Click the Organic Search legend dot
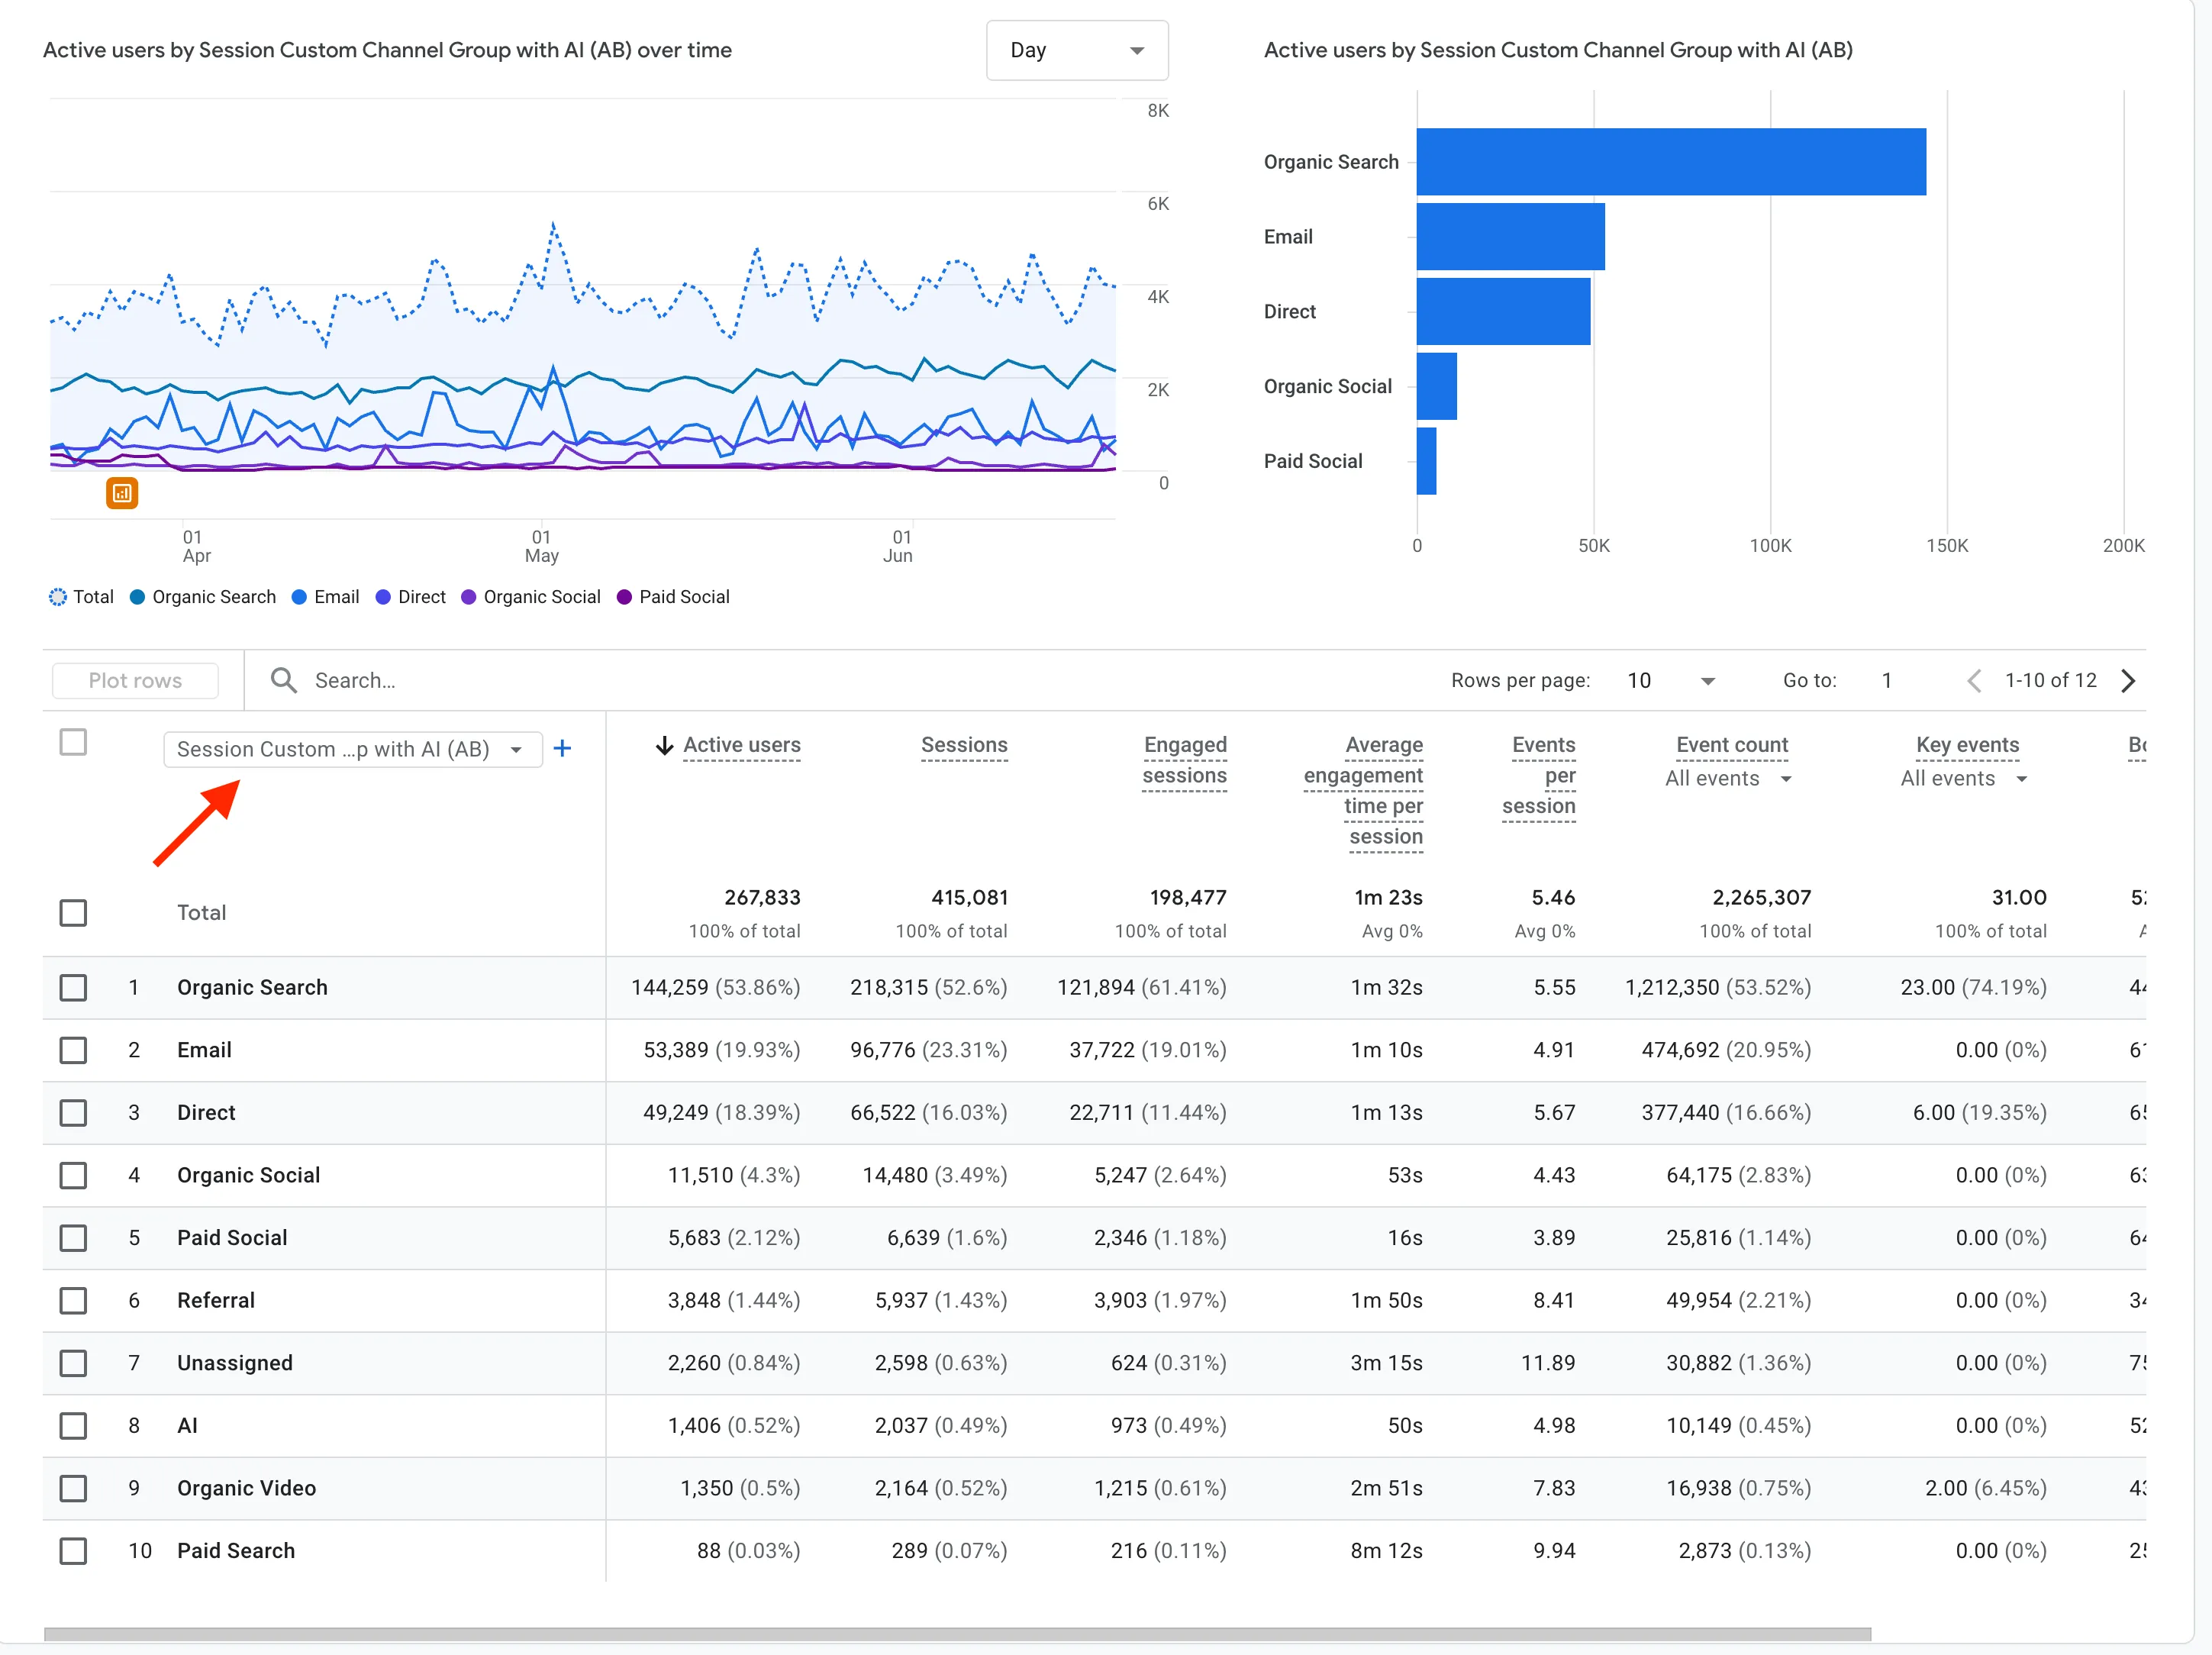The width and height of the screenshot is (2212, 1655). coord(138,597)
